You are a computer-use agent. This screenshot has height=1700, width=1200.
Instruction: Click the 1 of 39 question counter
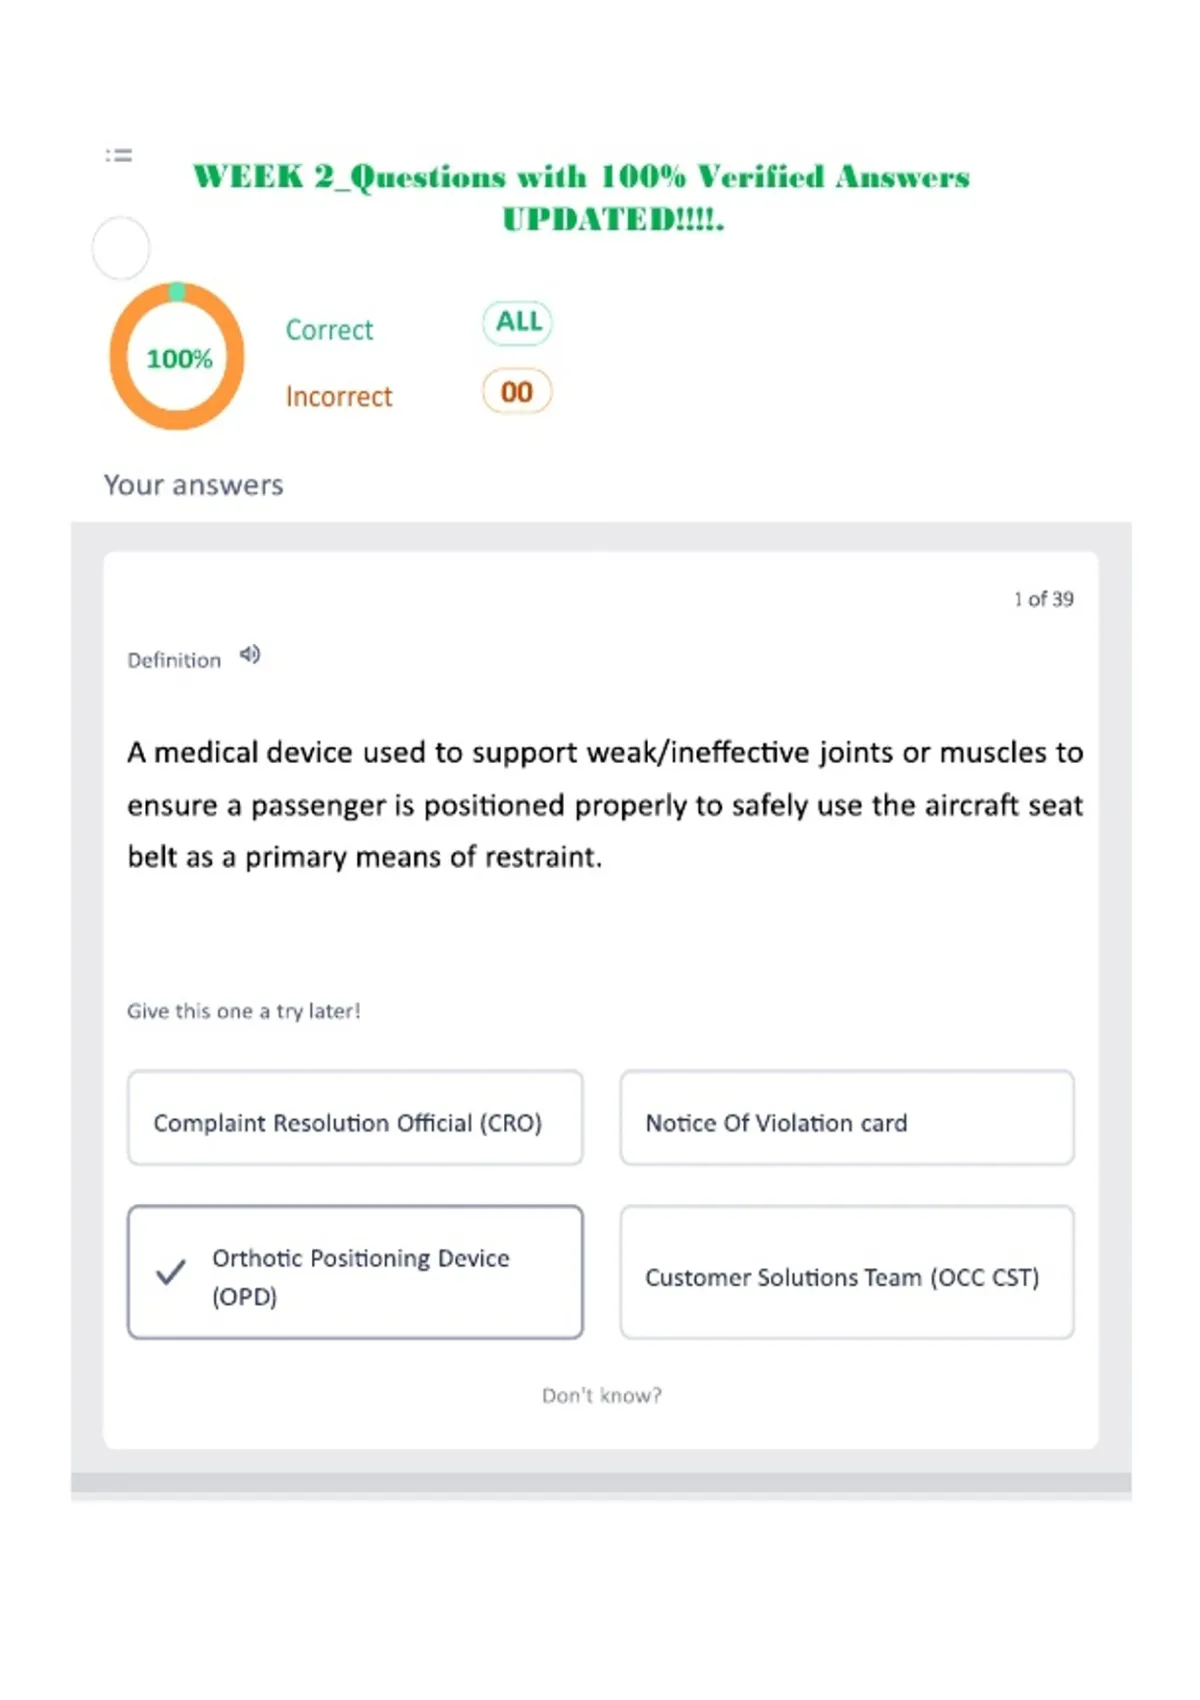coord(1043,599)
